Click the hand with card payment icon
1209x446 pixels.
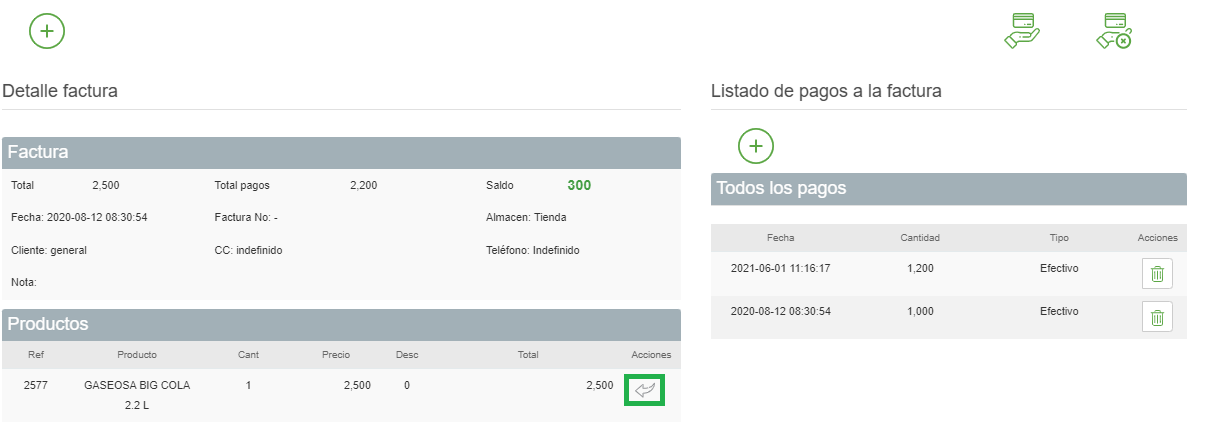[1022, 30]
